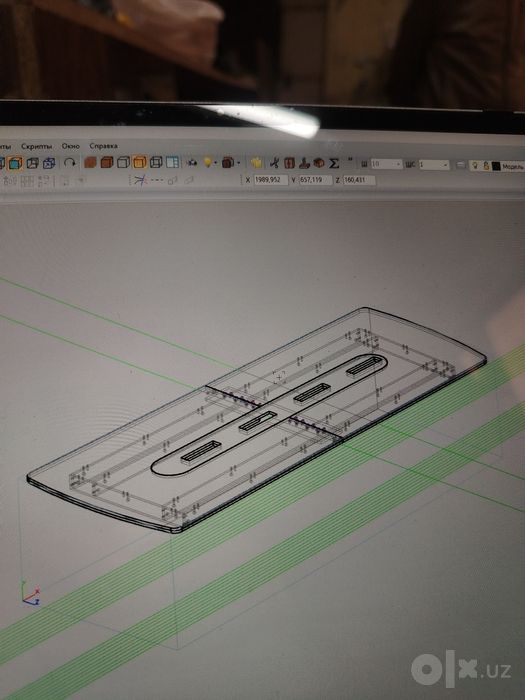Viewport: 525px width, 700px height.
Task: Click the blue cube with X mark icon
Action: (49, 163)
